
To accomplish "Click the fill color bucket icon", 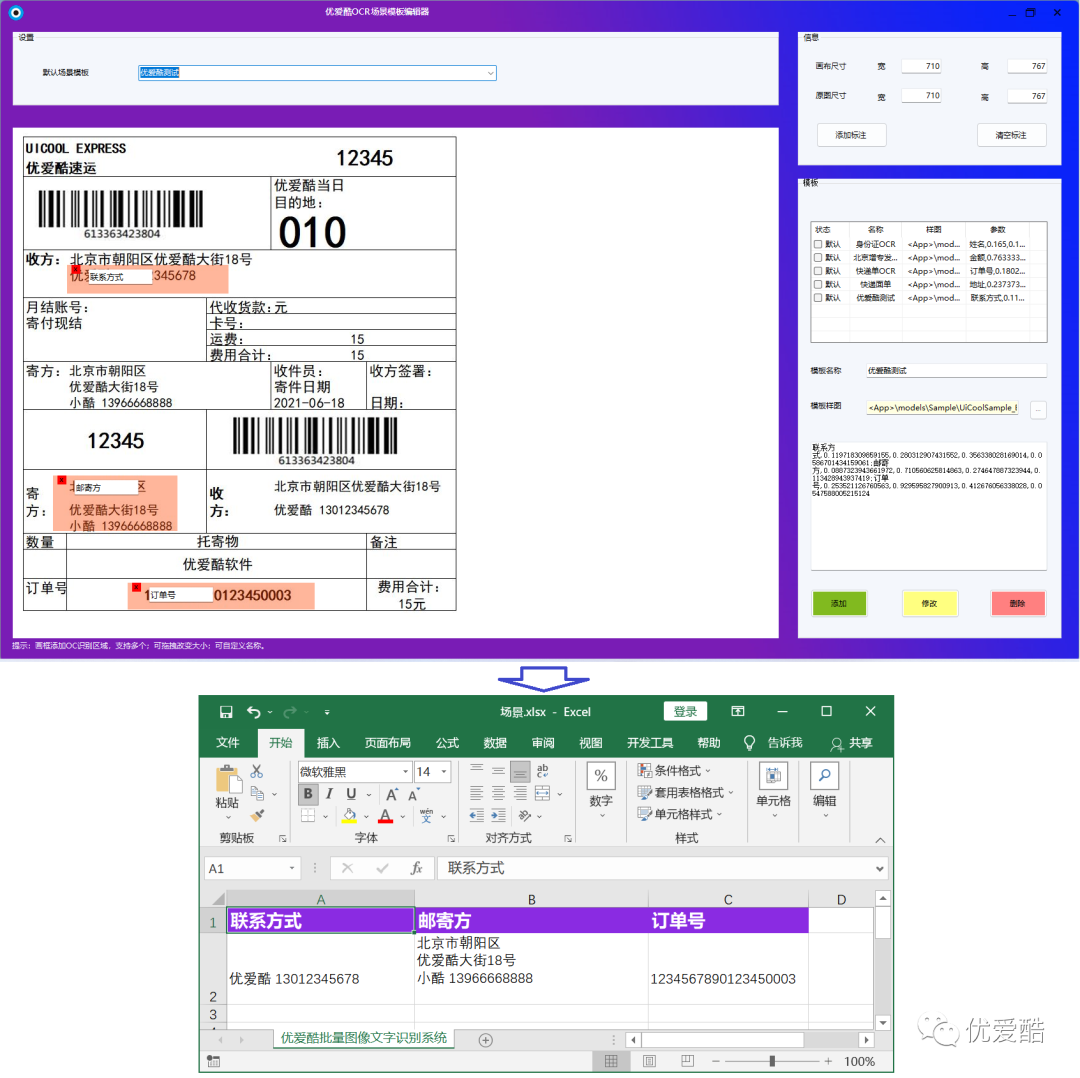I will 350,816.
